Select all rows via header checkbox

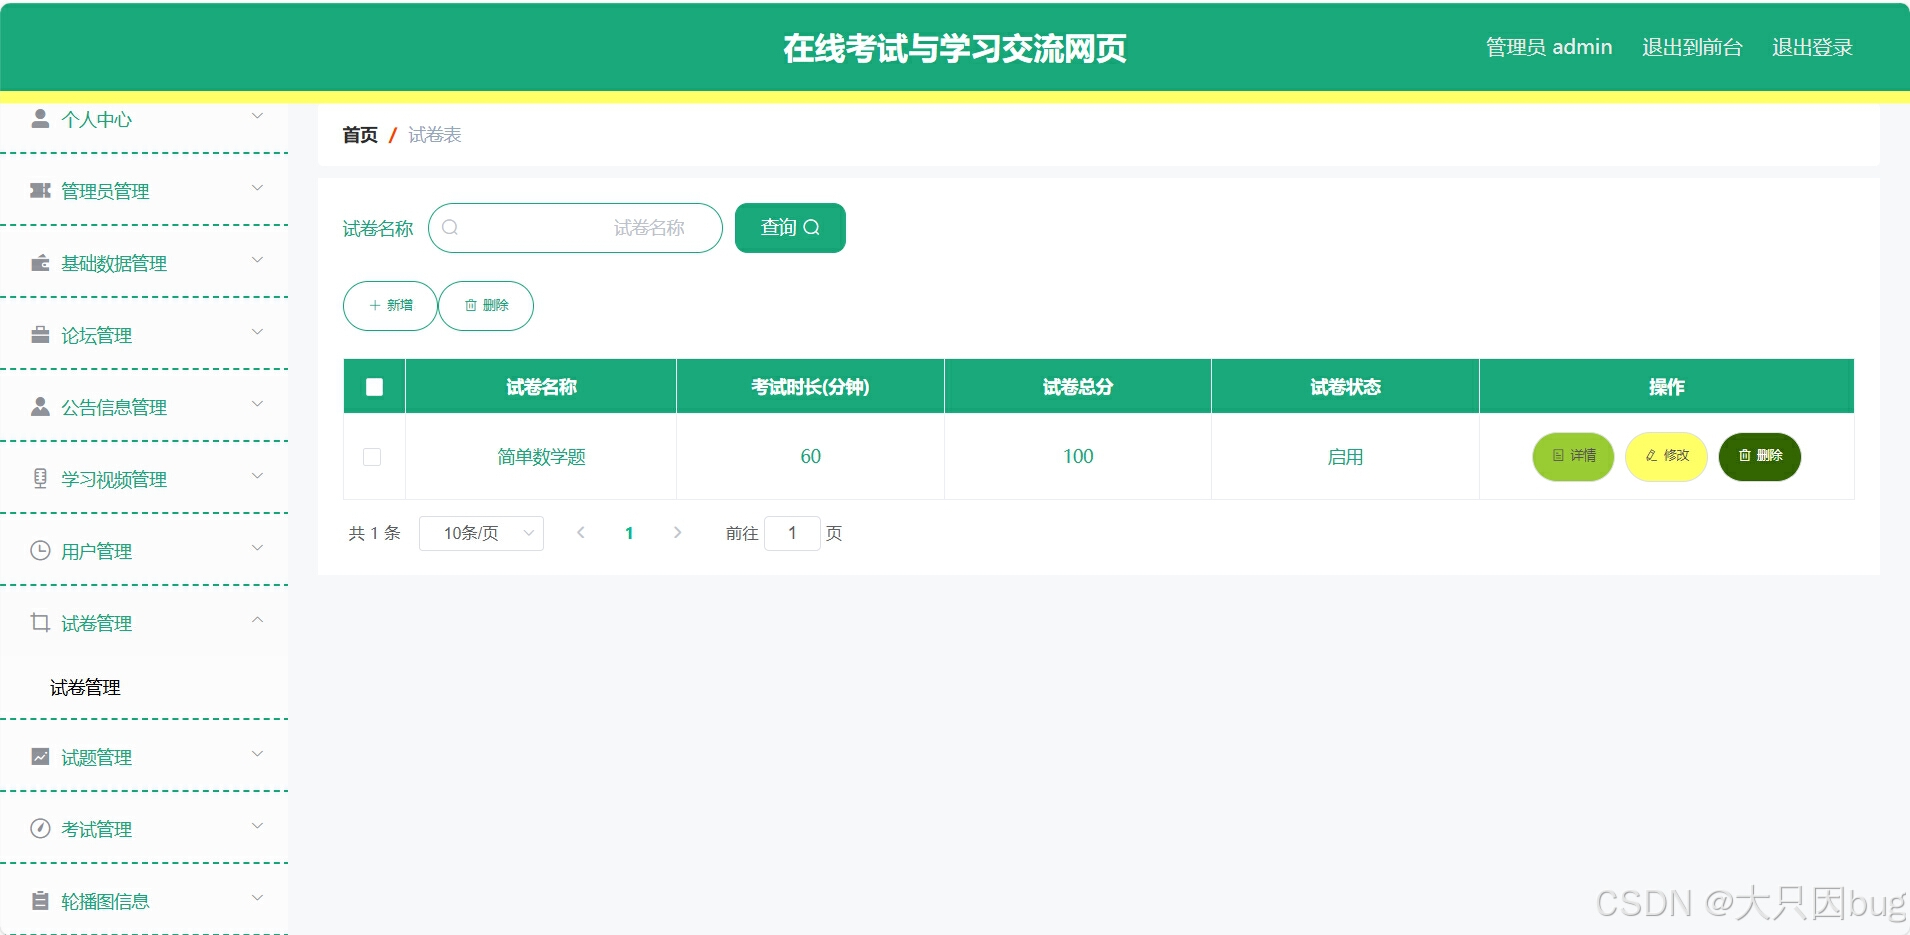374,387
